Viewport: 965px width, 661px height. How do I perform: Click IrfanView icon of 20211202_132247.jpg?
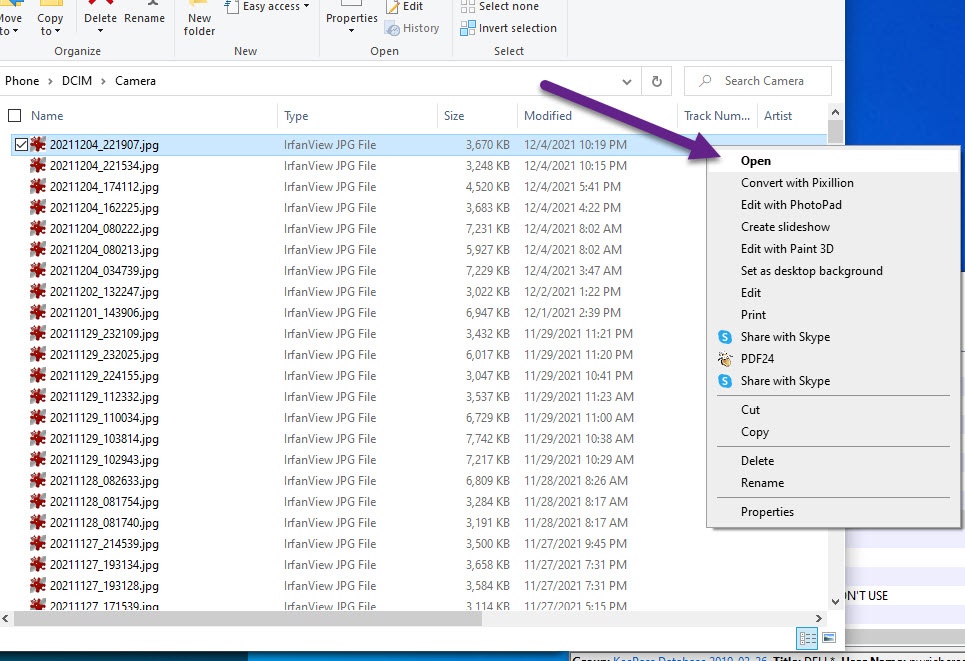pyautogui.click(x=38, y=292)
